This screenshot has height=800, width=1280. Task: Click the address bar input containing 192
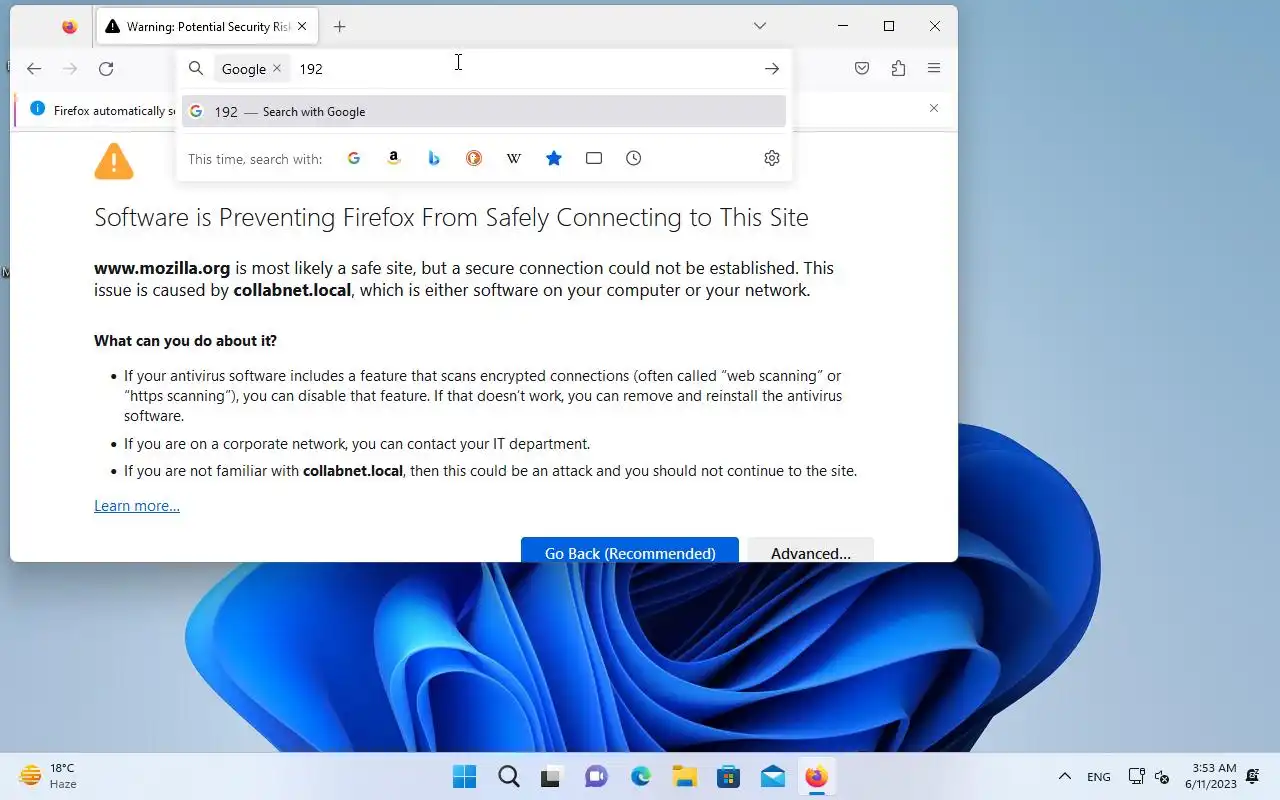click(525, 69)
